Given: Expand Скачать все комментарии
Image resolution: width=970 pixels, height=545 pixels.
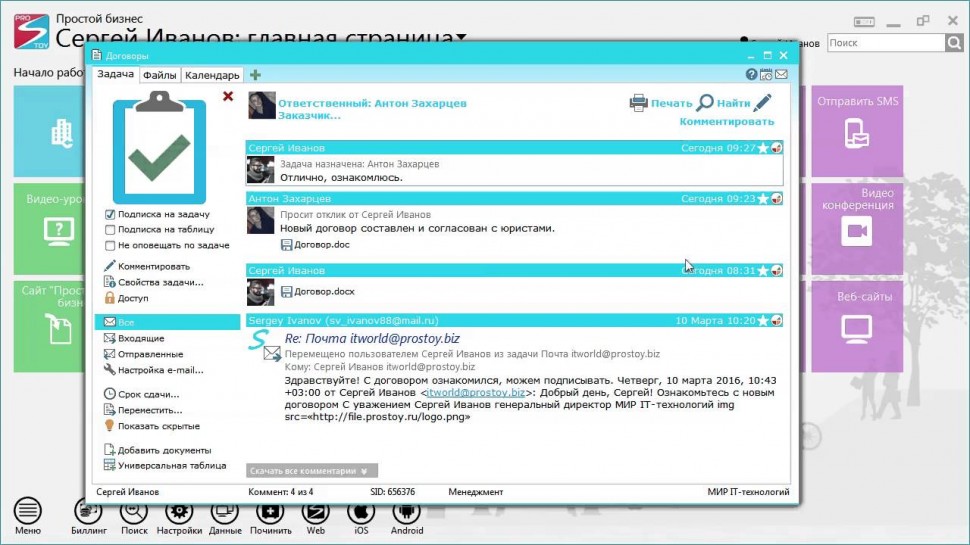Looking at the screenshot, I should point(311,470).
